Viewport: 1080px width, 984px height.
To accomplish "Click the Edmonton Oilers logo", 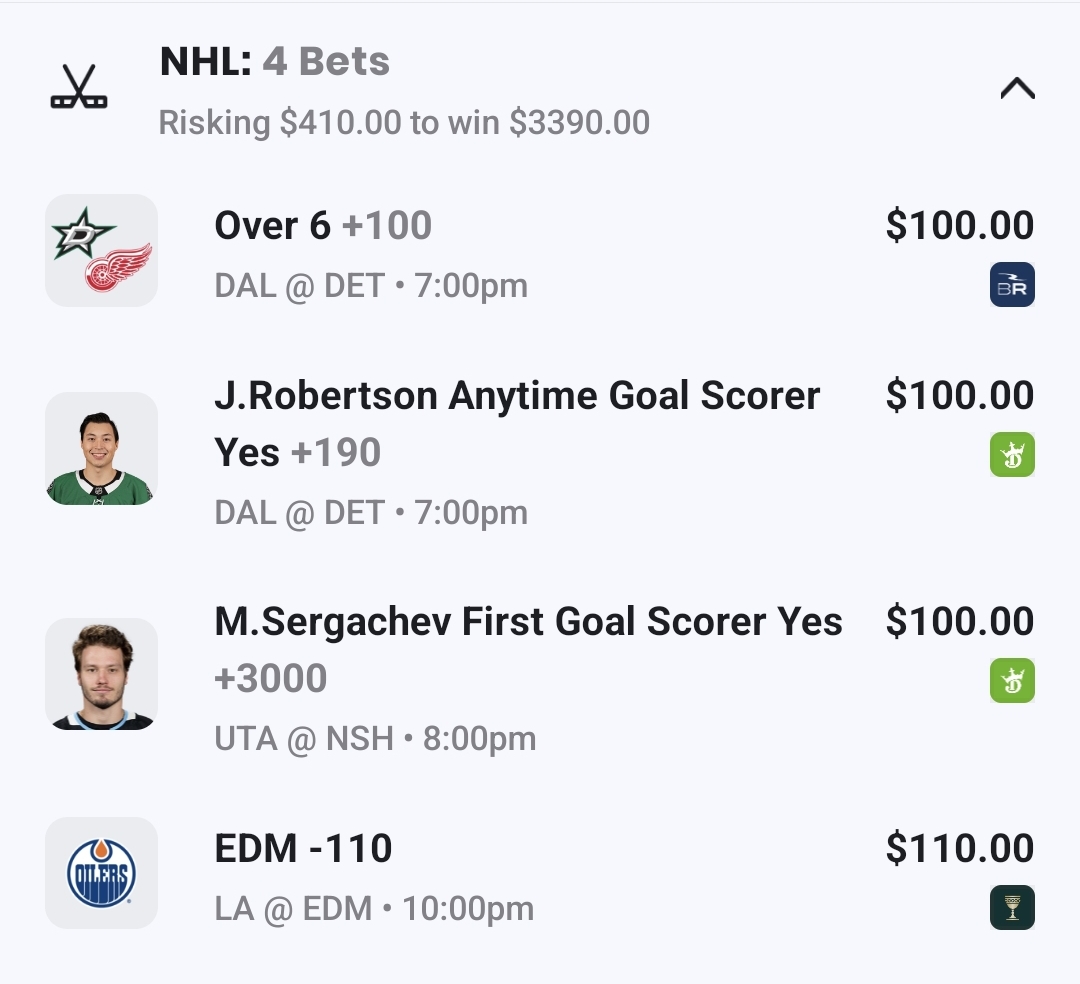I will pyautogui.click(x=101, y=873).
